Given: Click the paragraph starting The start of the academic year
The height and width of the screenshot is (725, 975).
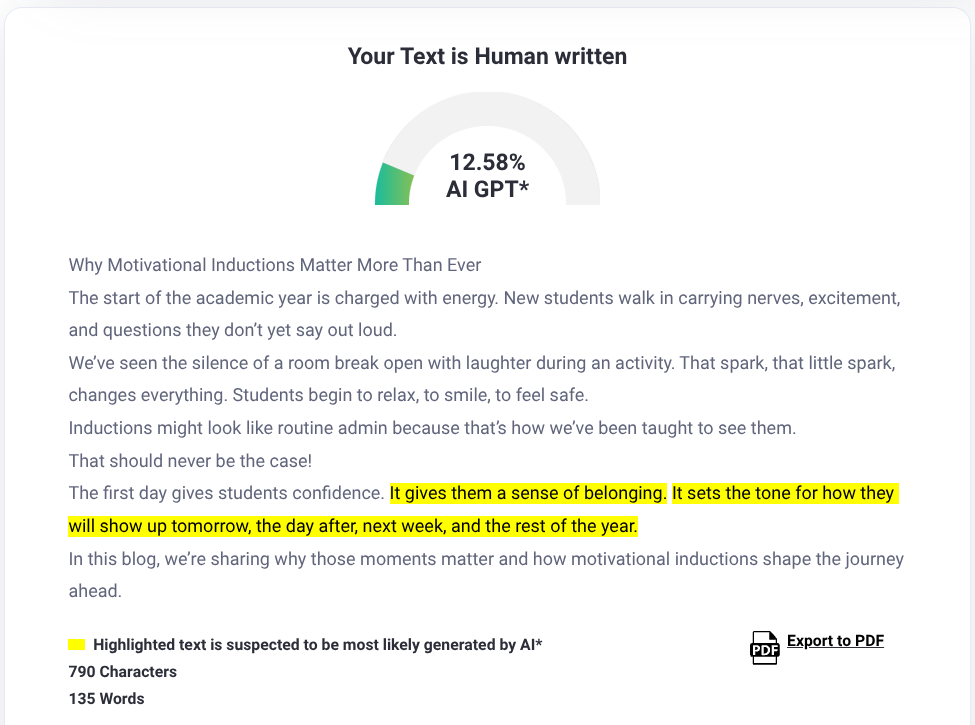Looking at the screenshot, I should 485,298.
